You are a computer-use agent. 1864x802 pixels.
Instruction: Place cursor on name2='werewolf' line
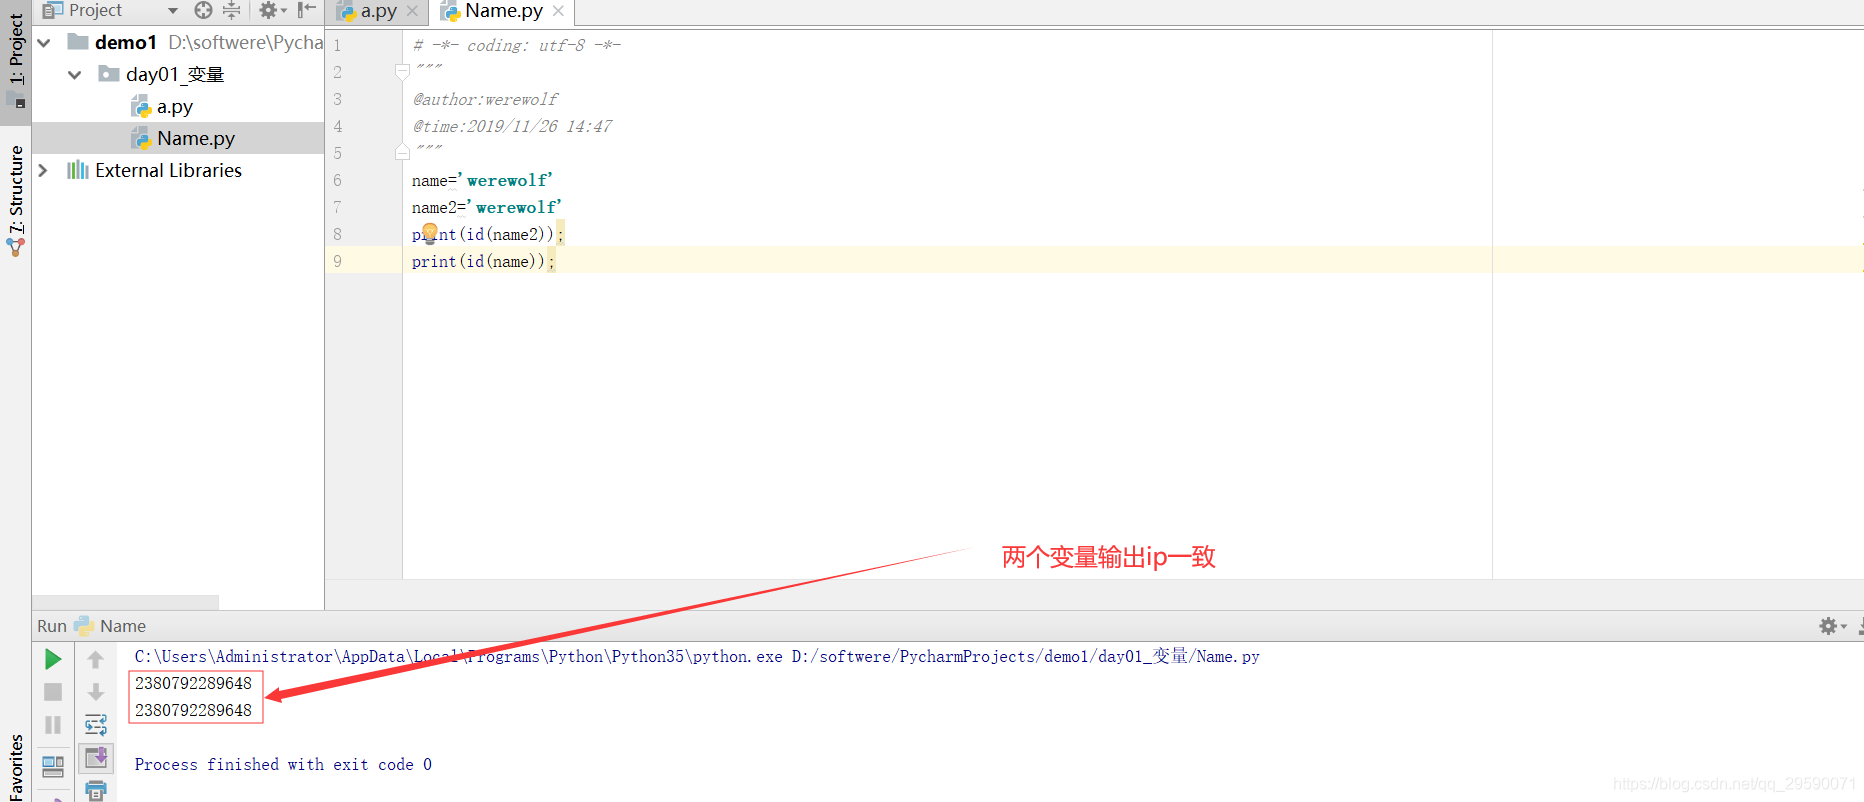(x=486, y=207)
